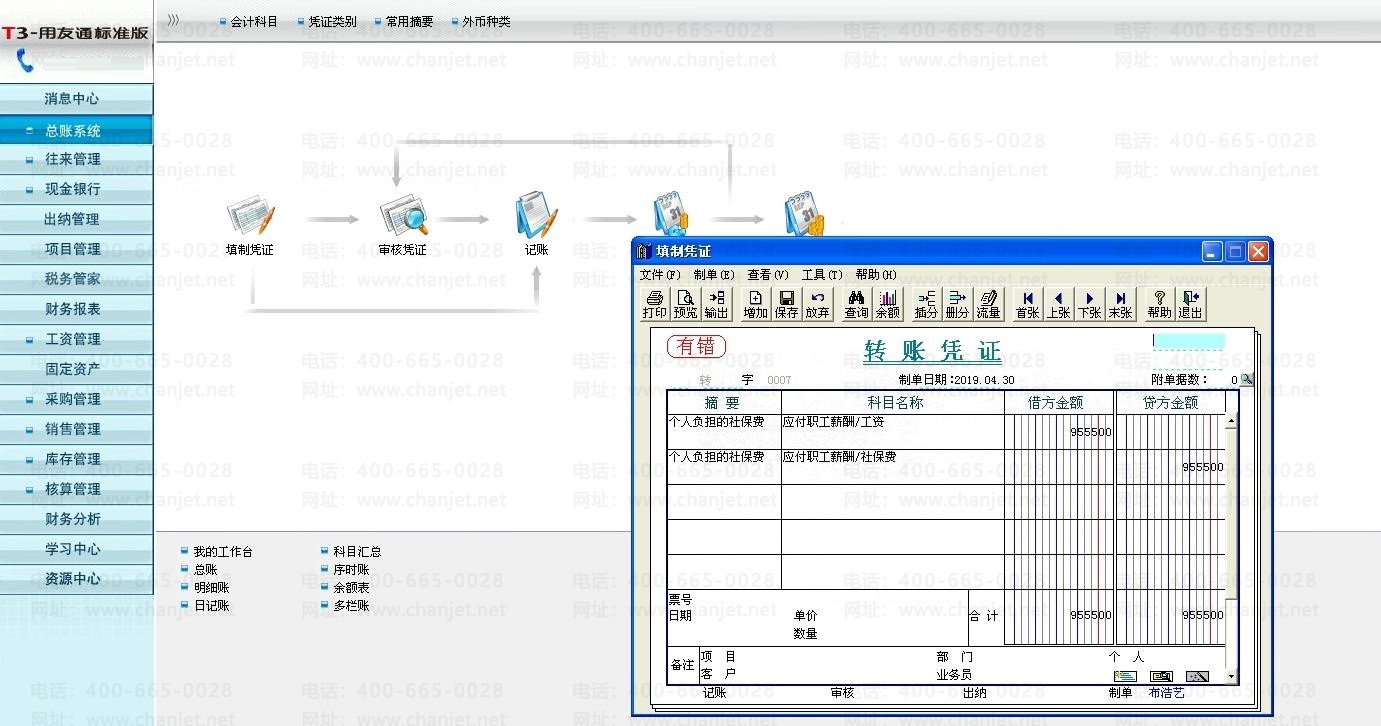Select 固定资产 in the sidebar
1381x726 pixels.
click(77, 369)
